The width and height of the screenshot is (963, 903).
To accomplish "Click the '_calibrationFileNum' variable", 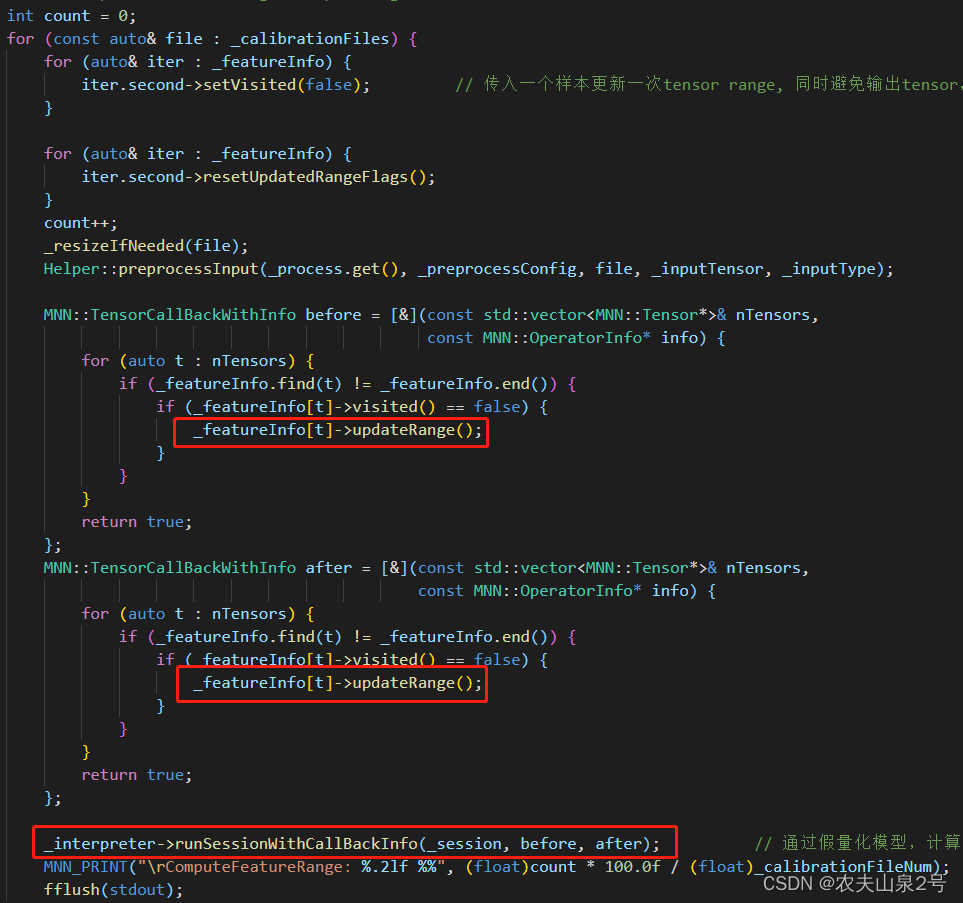I will [843, 867].
